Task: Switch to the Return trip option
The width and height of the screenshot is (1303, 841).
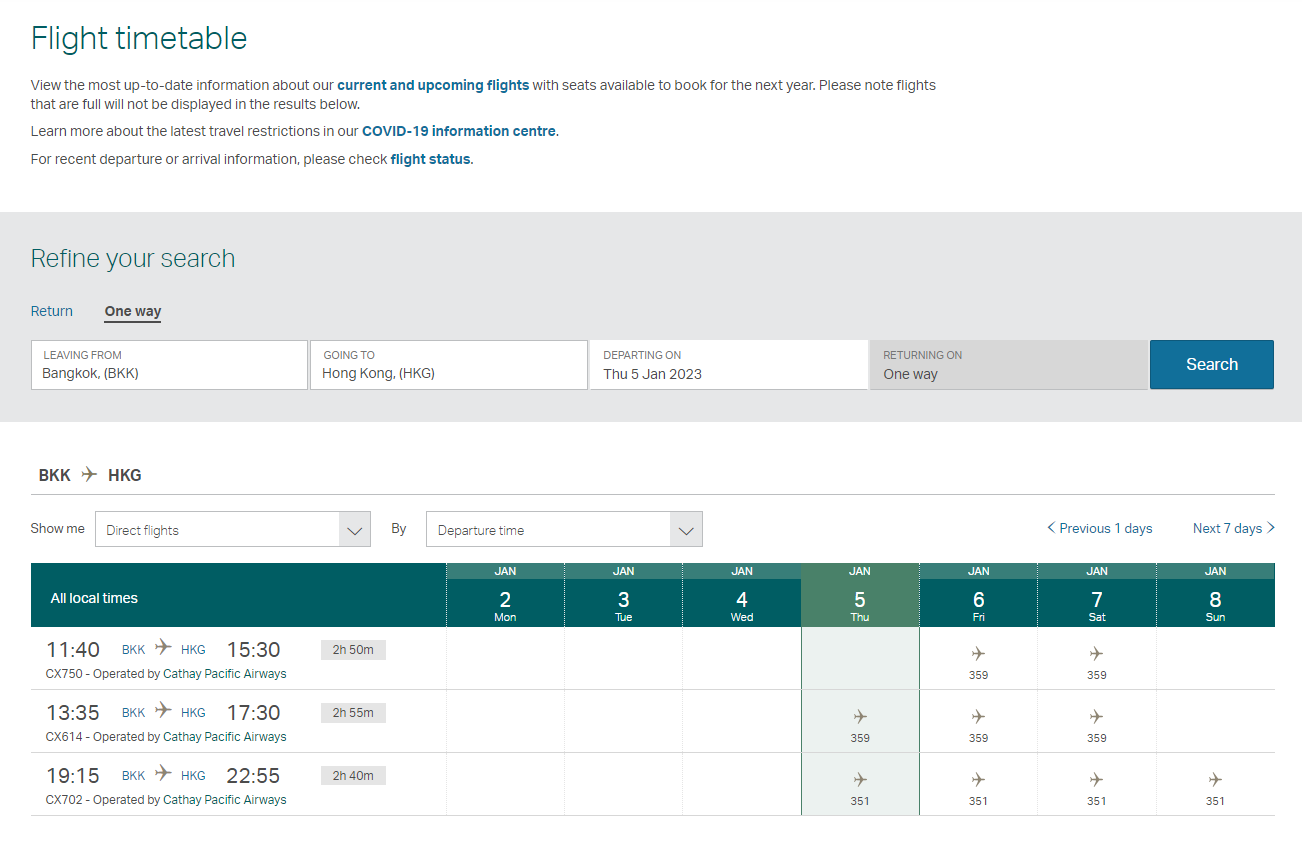Action: [x=51, y=311]
